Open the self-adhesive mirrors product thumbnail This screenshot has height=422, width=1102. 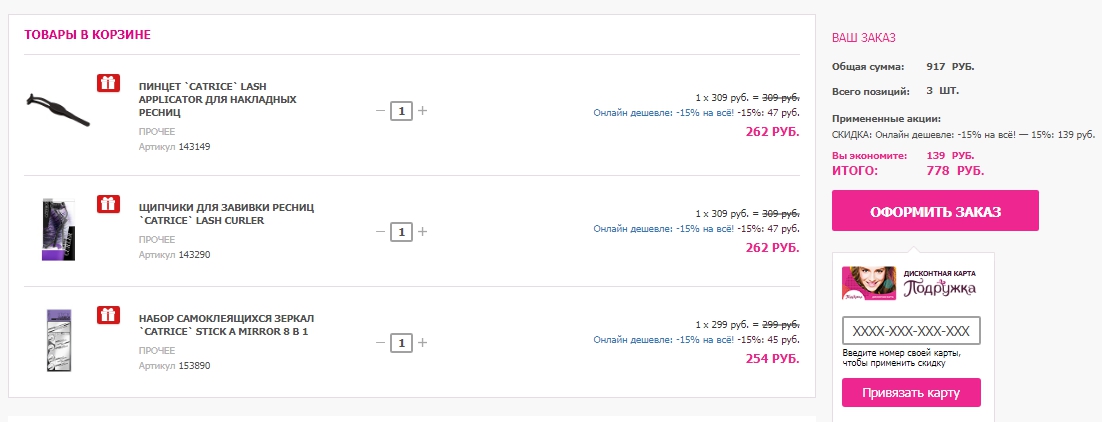(58, 340)
